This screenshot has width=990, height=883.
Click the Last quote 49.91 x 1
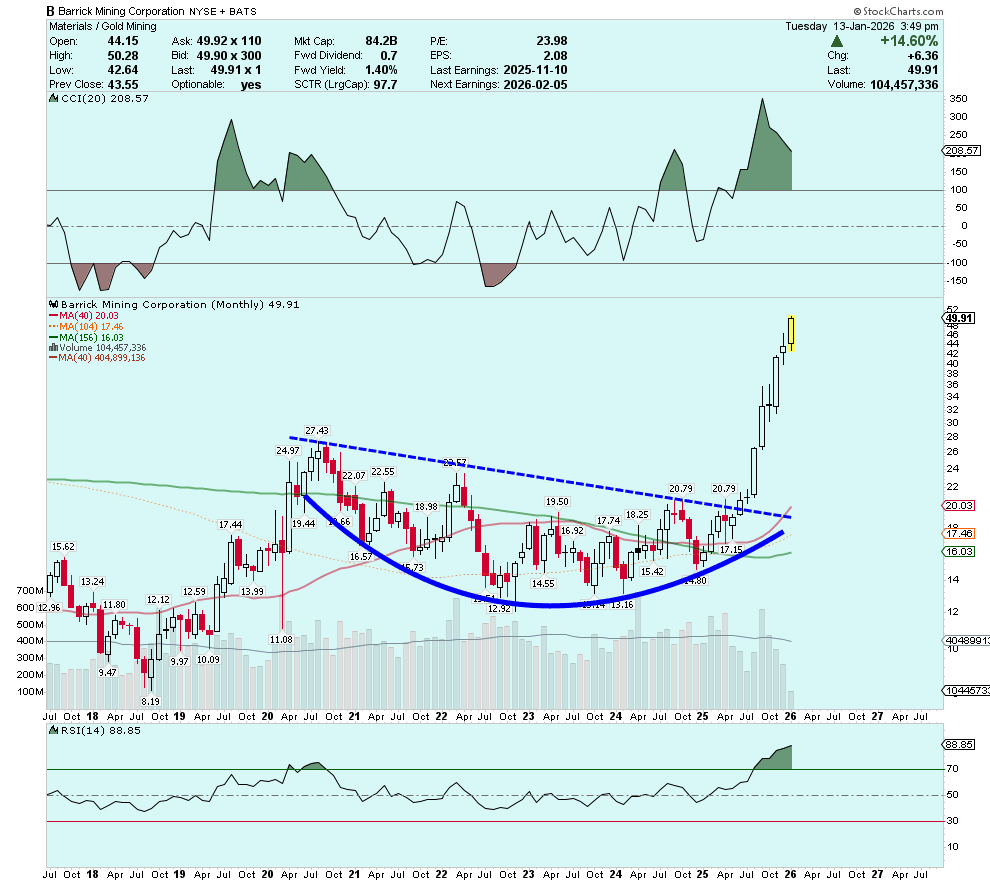click(x=236, y=70)
